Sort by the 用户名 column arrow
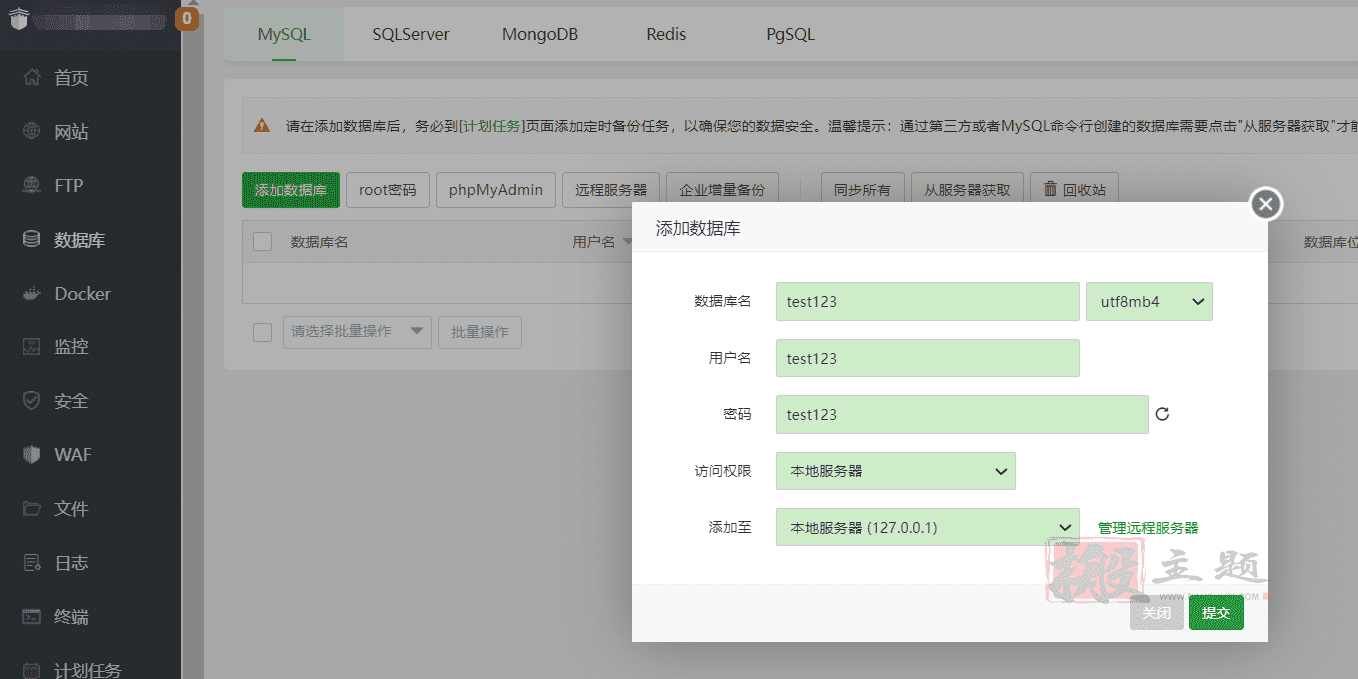 [628, 242]
